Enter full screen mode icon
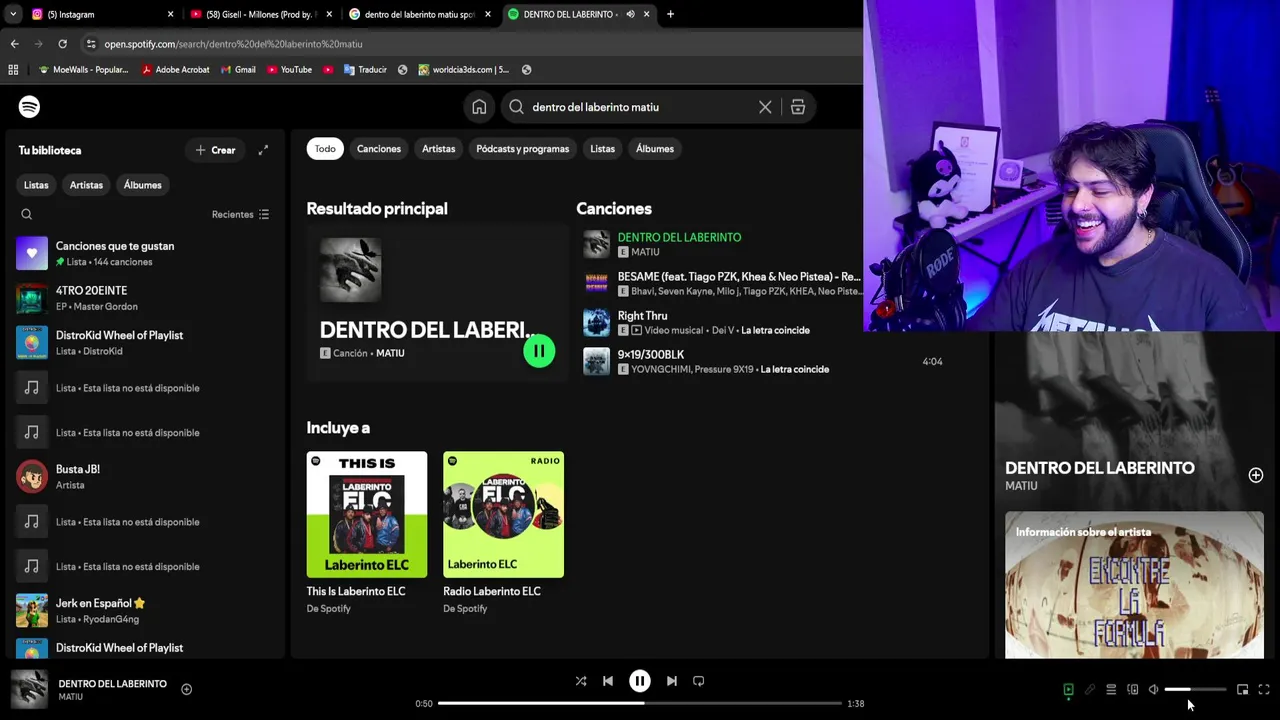Viewport: 1280px width, 720px height. [1264, 689]
